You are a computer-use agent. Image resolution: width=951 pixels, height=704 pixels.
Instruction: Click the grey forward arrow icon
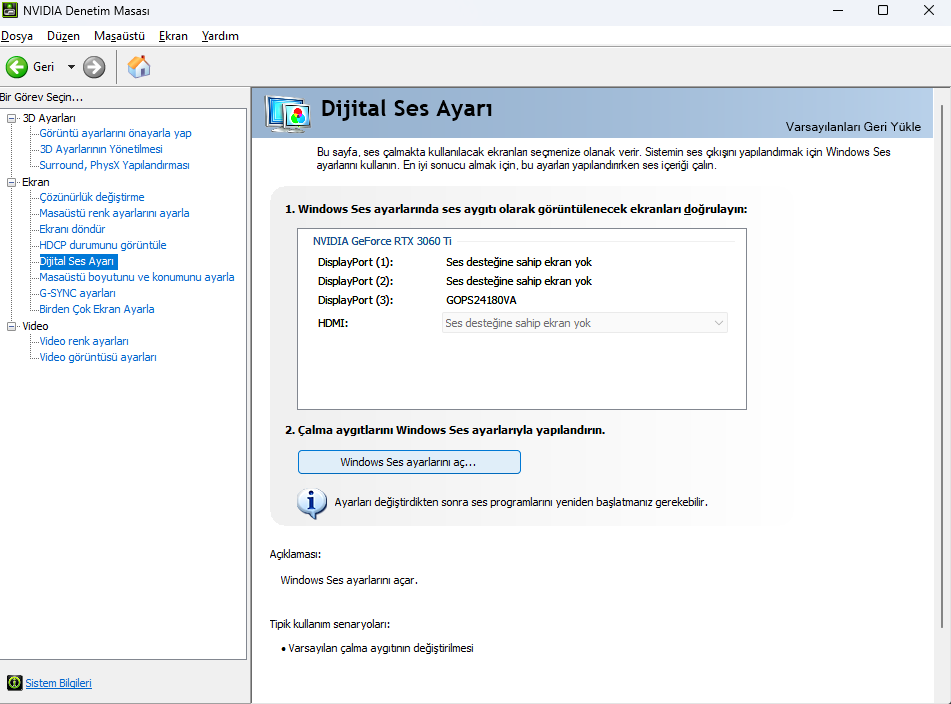tap(94, 67)
